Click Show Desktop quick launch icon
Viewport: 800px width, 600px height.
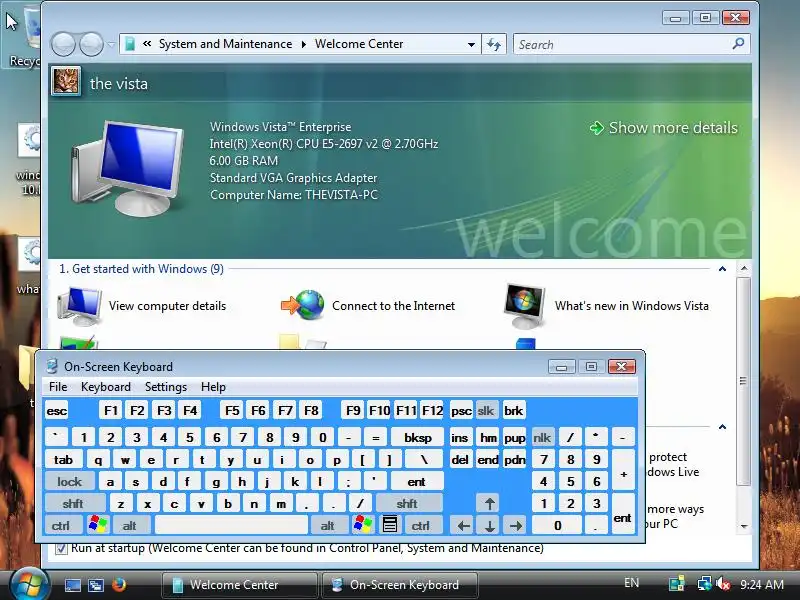pyautogui.click(x=72, y=585)
